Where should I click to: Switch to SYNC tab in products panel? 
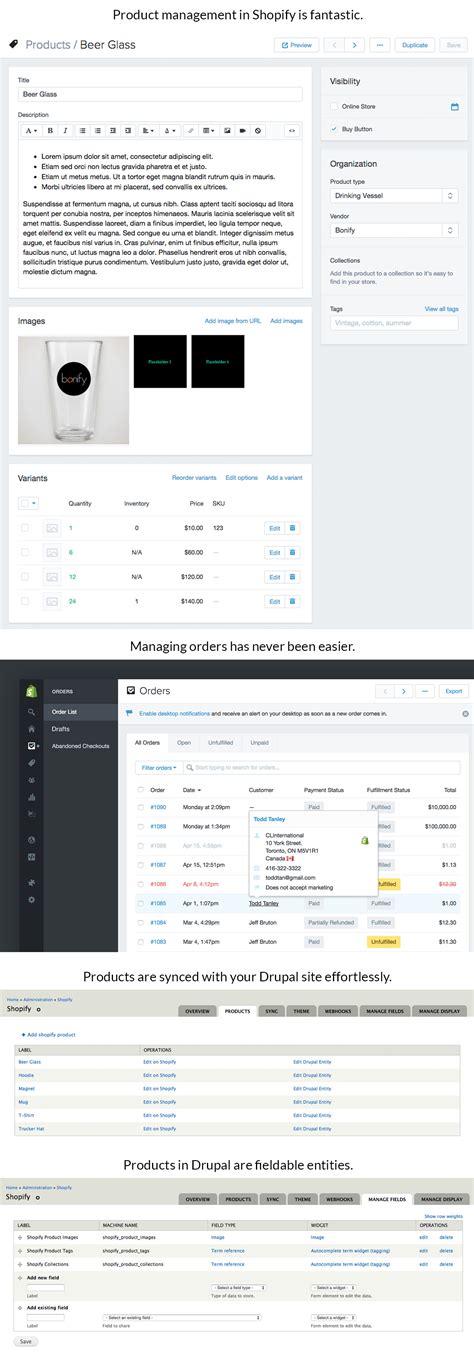coord(272,1011)
